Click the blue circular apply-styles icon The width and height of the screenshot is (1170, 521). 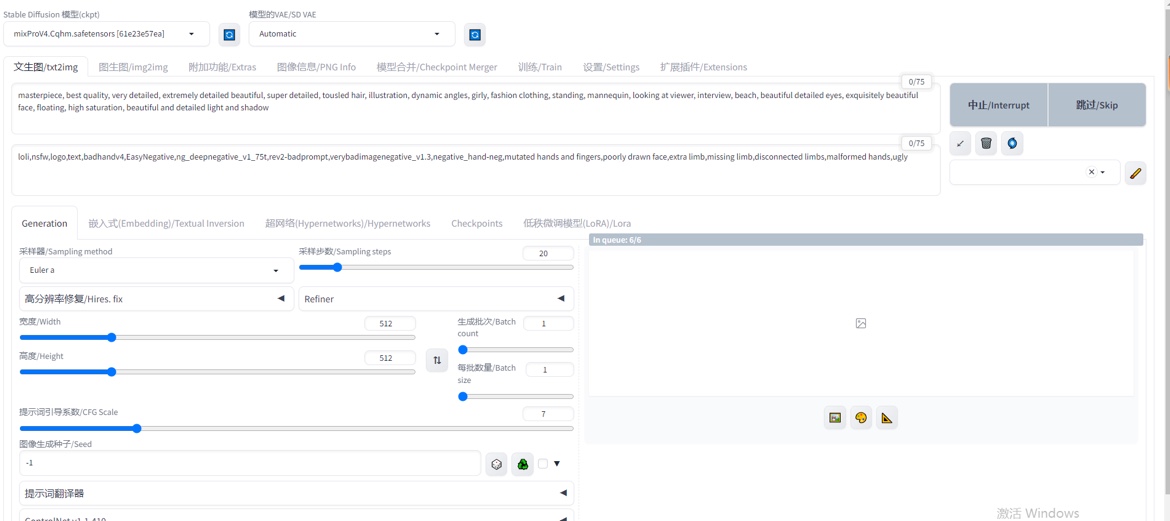pos(1012,143)
